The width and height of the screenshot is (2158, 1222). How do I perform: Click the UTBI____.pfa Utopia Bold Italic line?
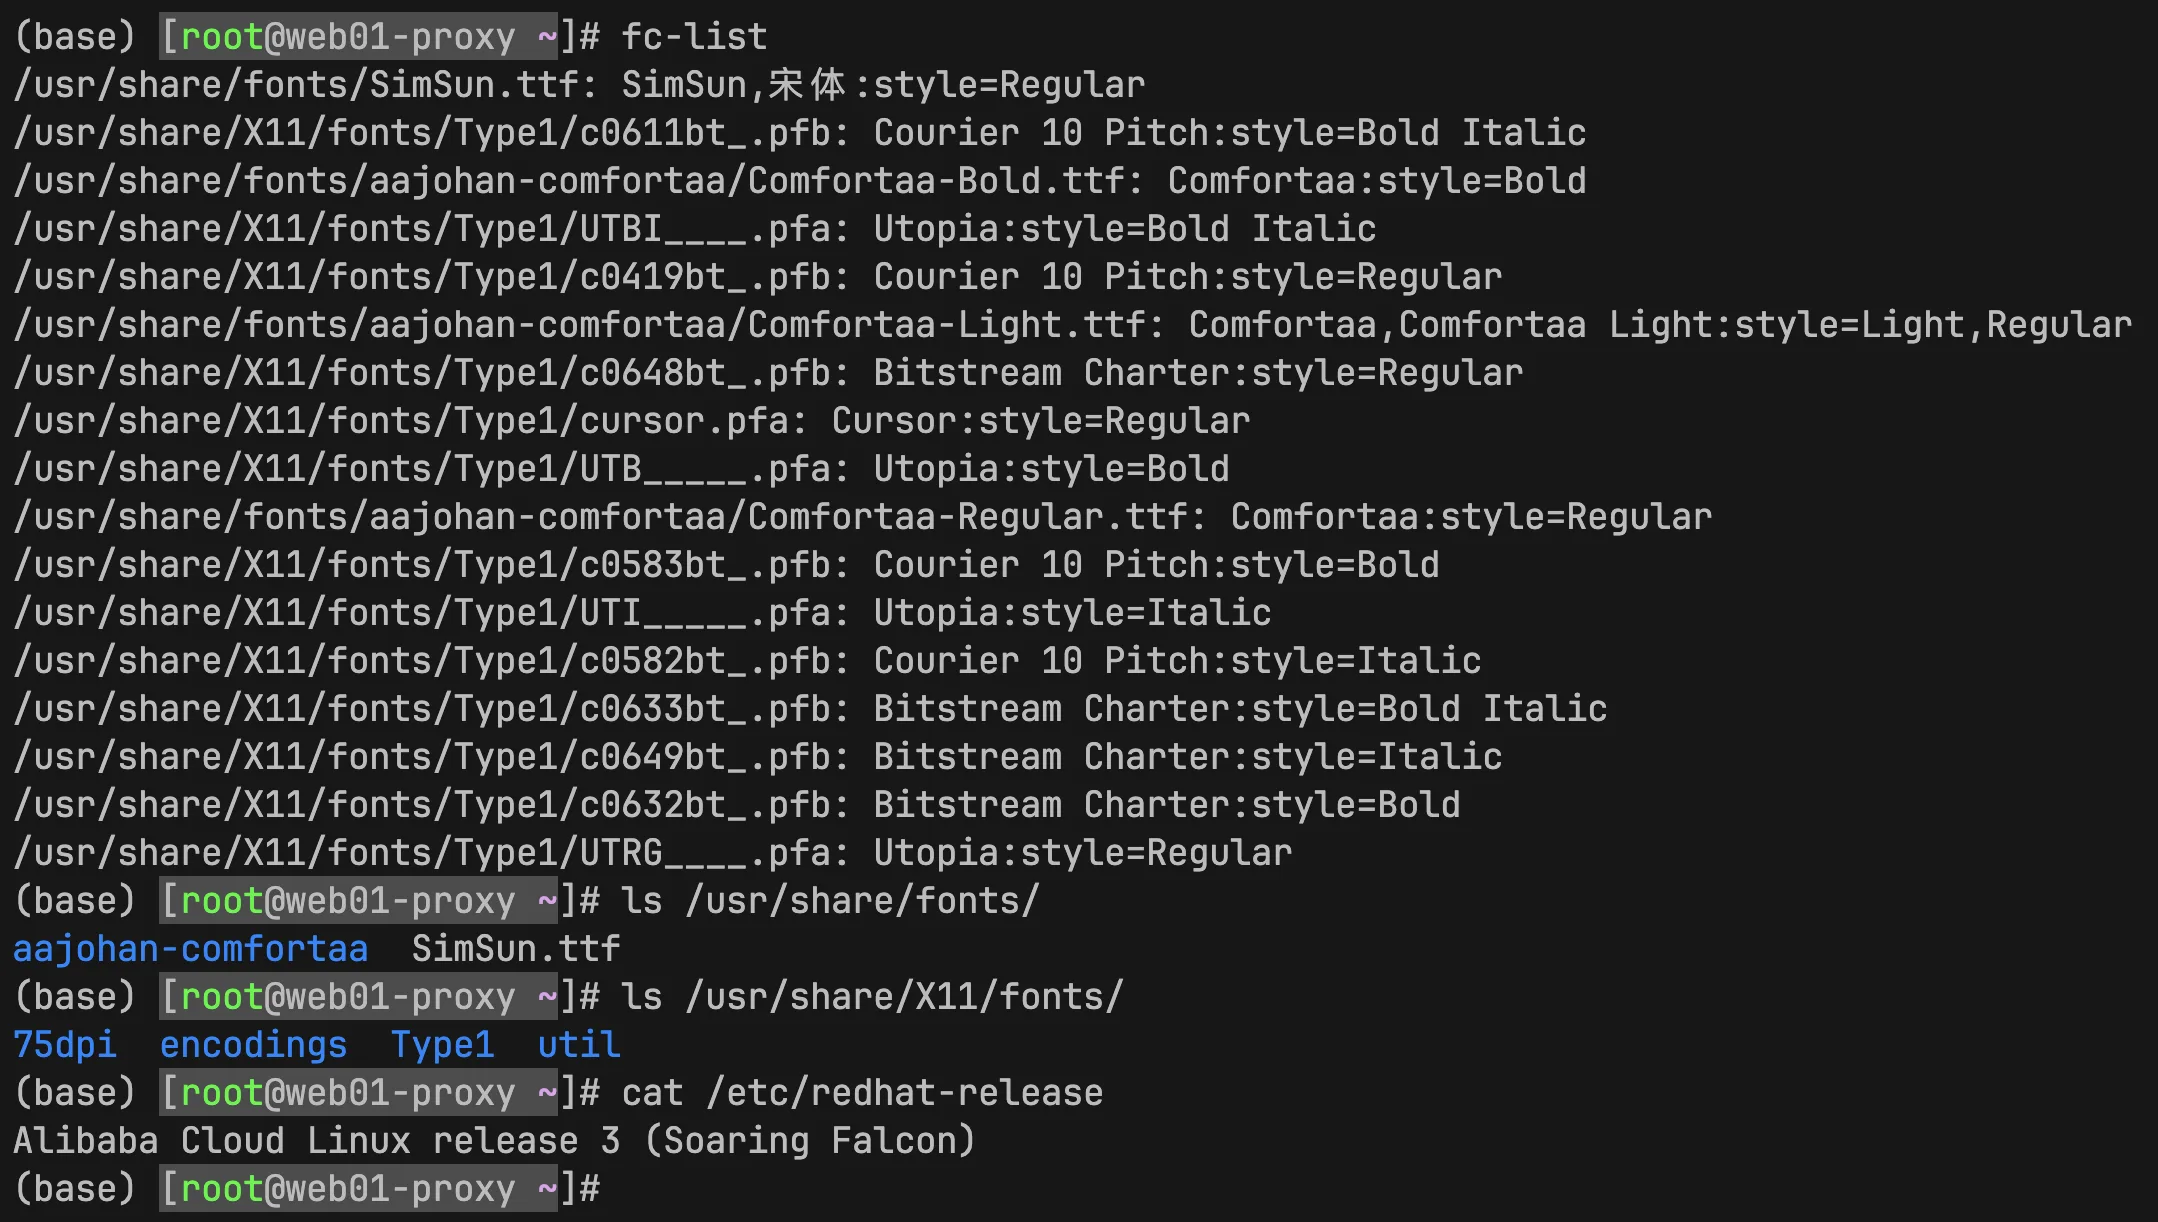pyautogui.click(x=695, y=229)
